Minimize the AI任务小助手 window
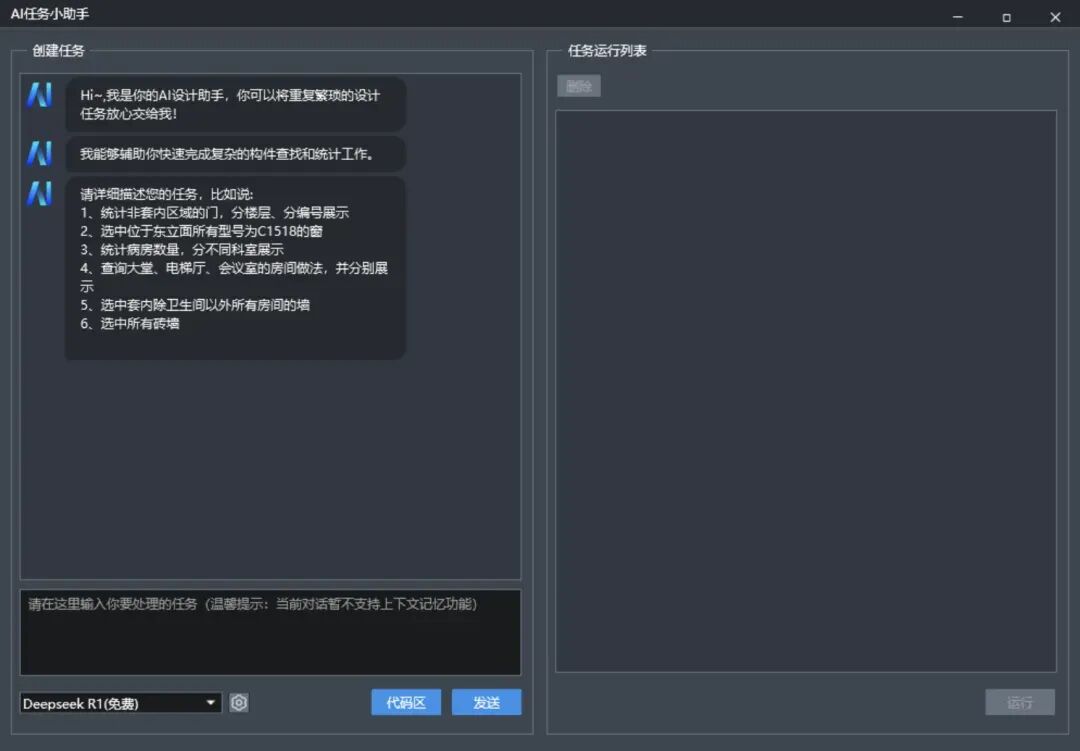Screen dimensions: 1080x751 coord(957,17)
